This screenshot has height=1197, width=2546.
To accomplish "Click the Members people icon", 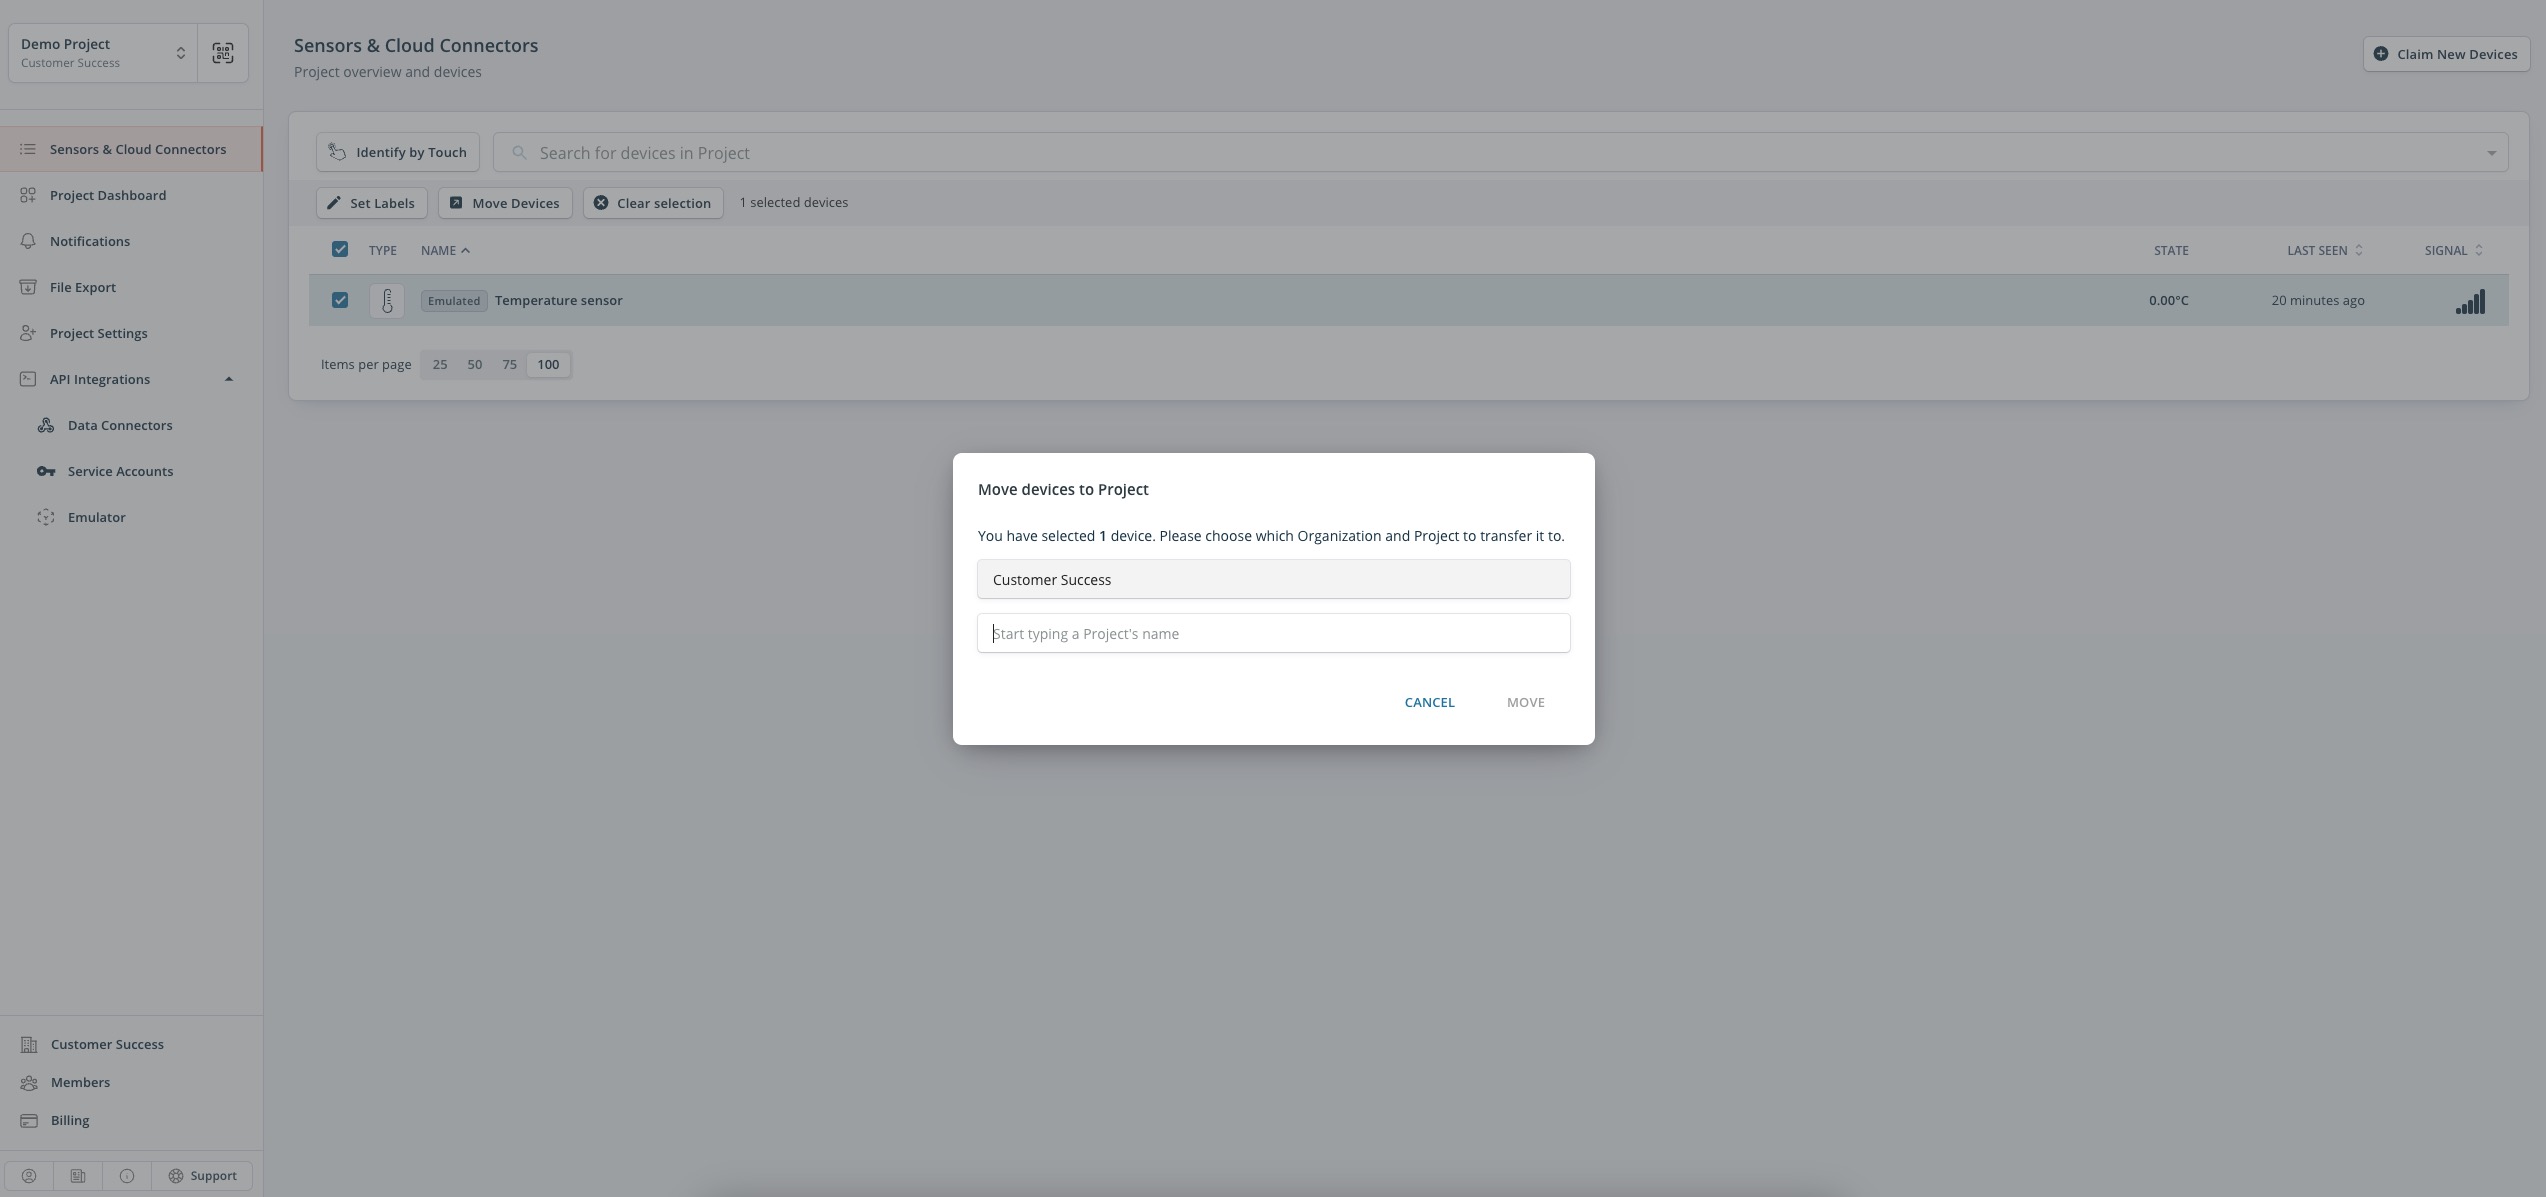I will [29, 1083].
